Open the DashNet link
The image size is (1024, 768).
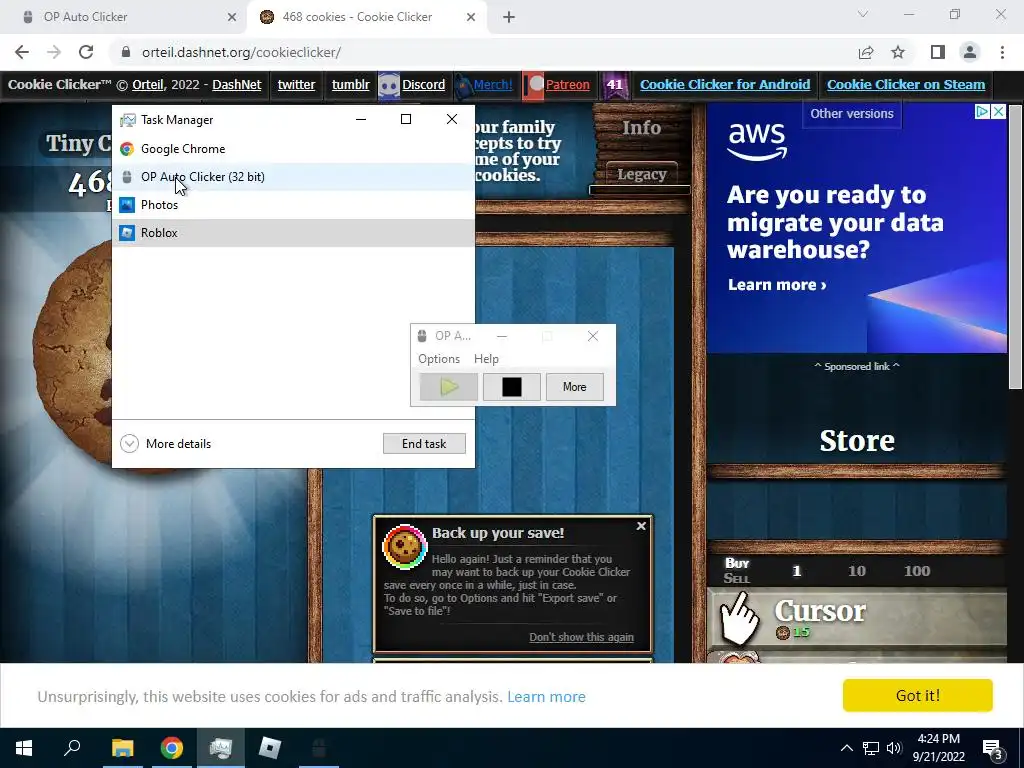point(236,84)
